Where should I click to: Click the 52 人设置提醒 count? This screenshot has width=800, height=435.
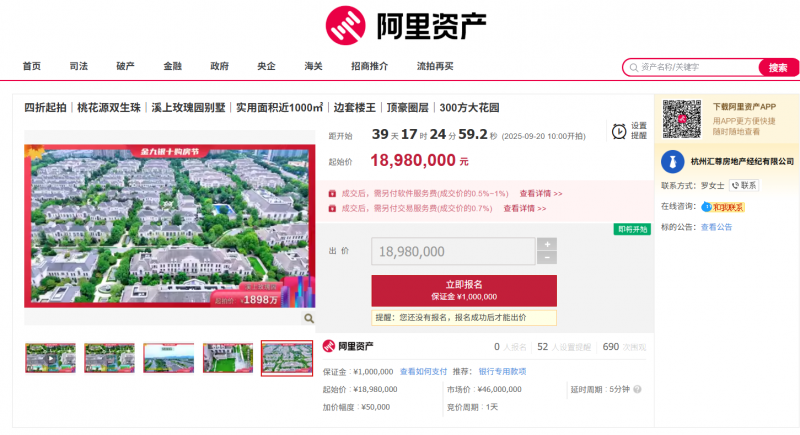click(x=564, y=347)
